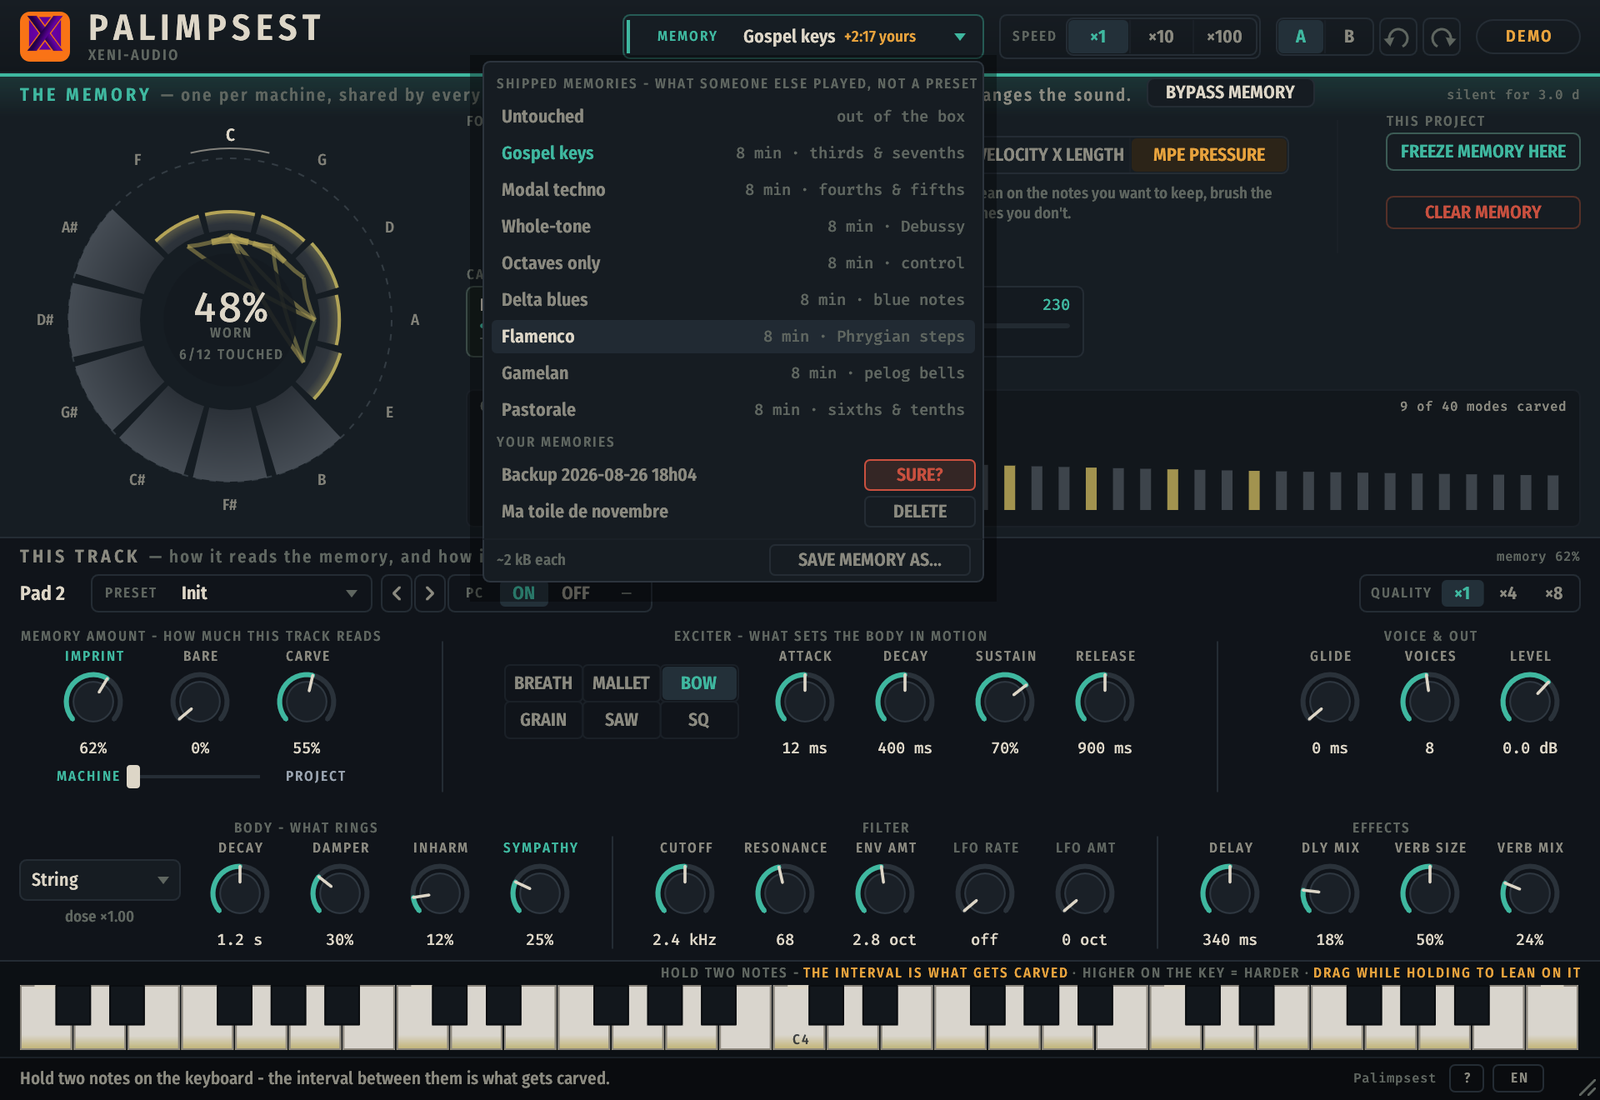
Task: Adjust the exciter Release knob
Action: coord(1105,699)
